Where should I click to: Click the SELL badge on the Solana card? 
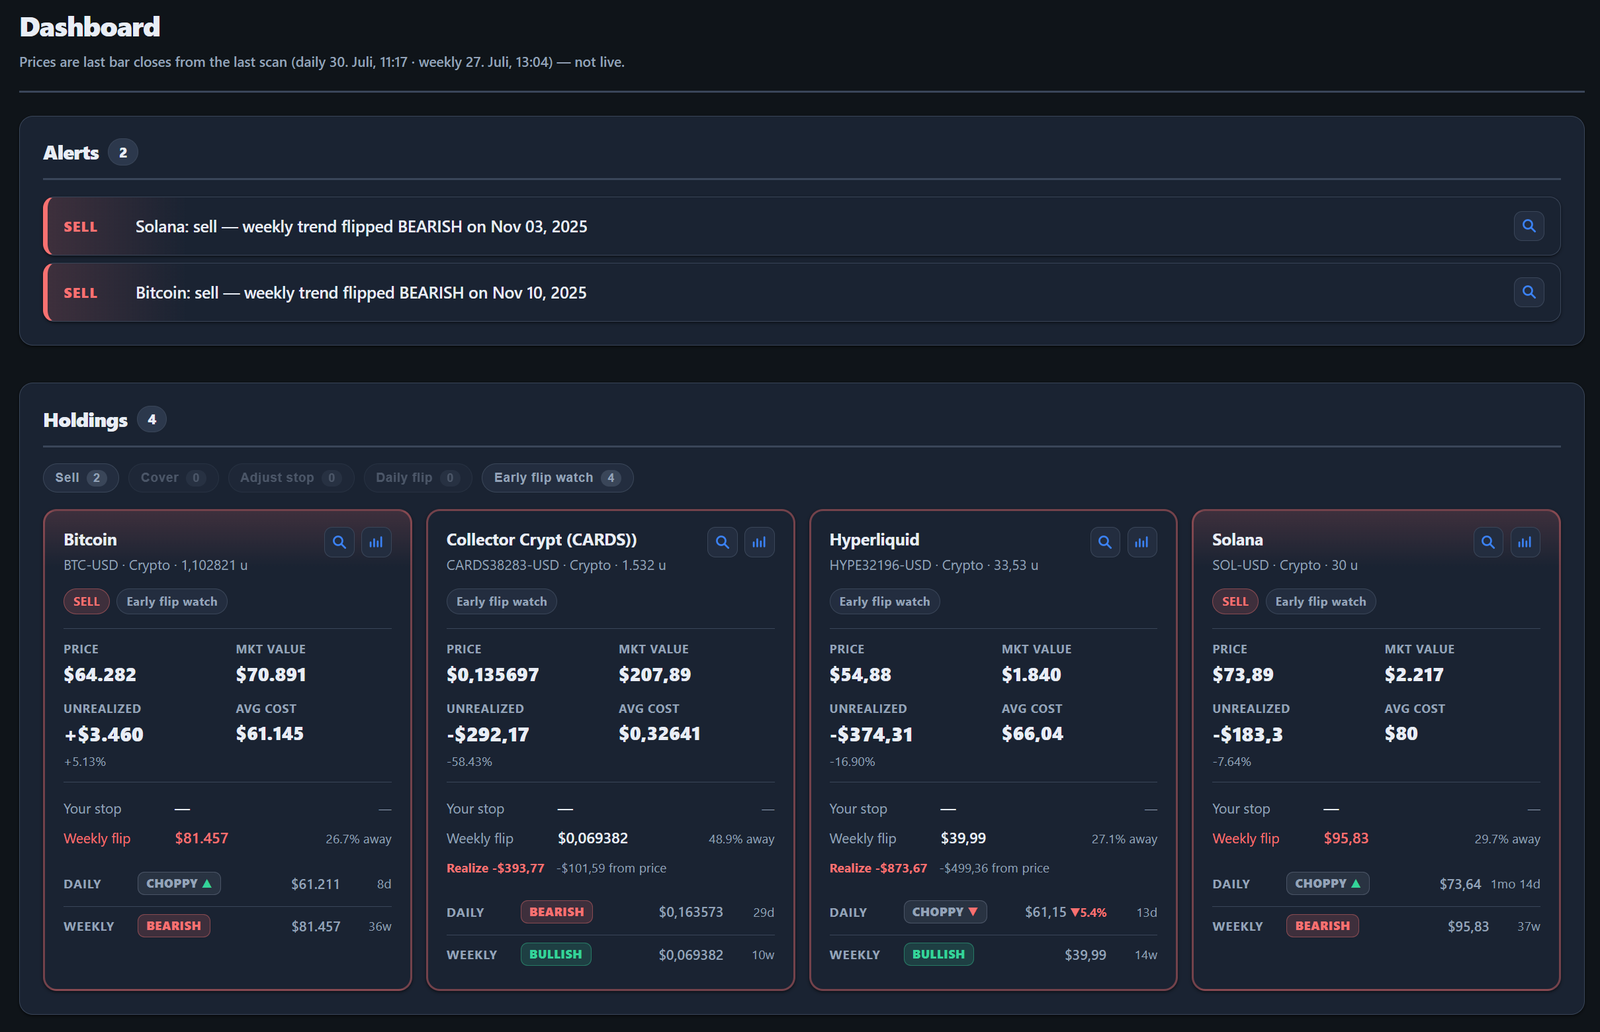coord(1235,601)
